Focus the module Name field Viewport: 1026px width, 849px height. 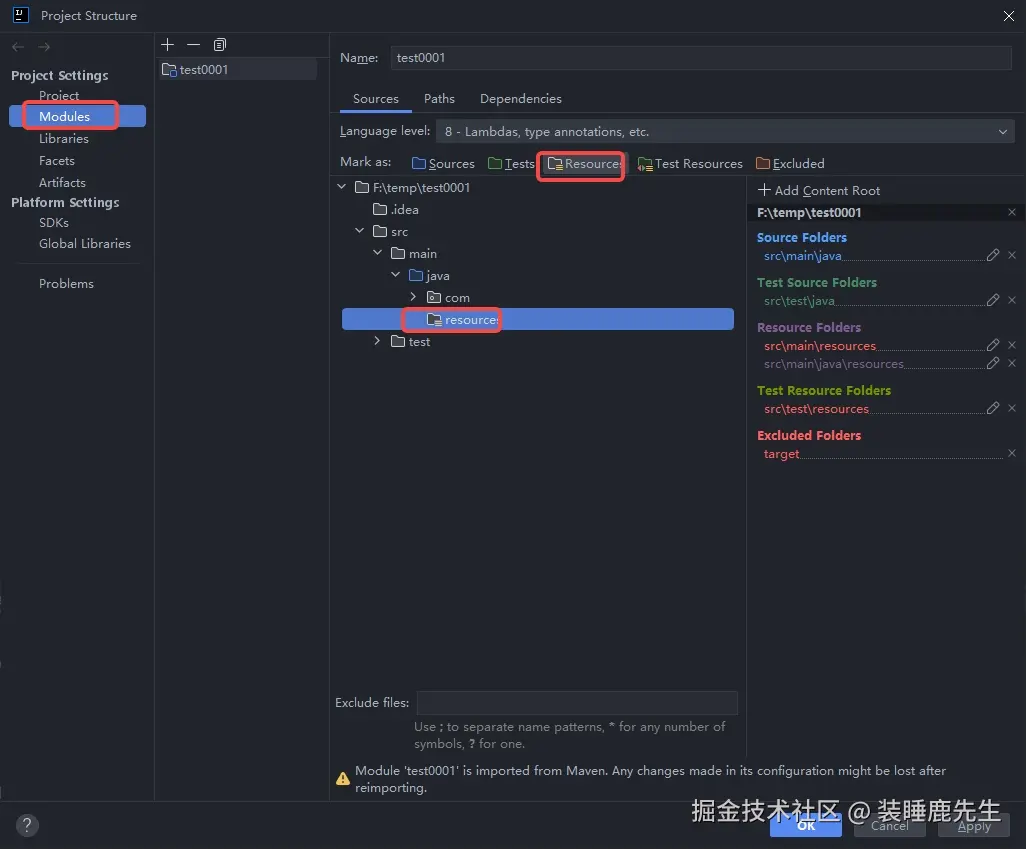[x=701, y=58]
